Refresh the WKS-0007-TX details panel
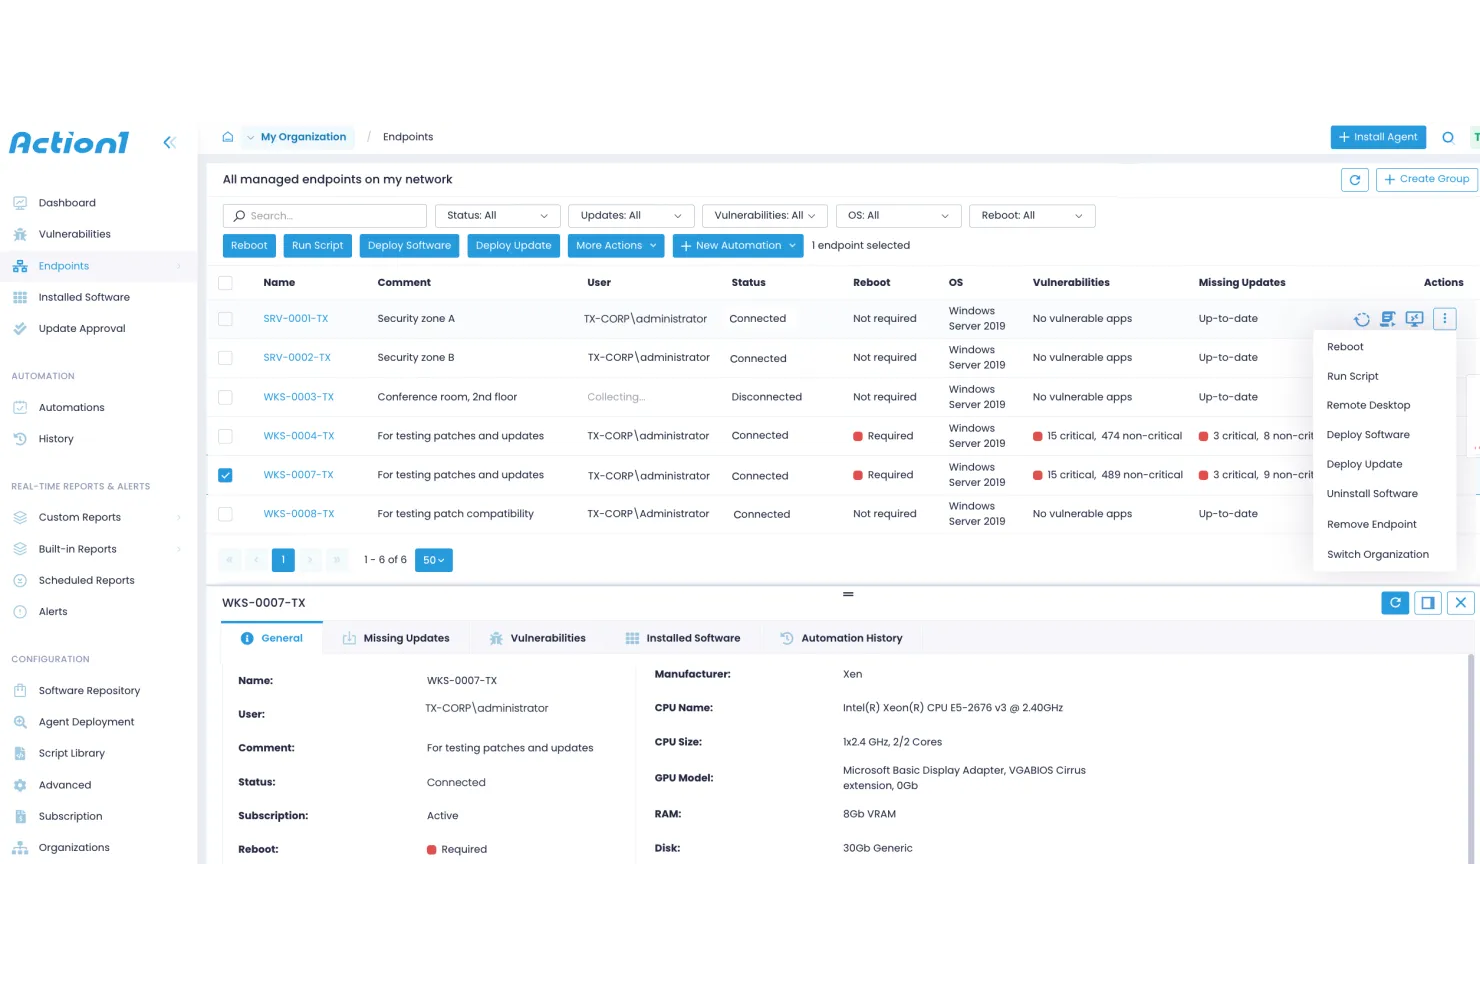The image size is (1480, 987). [x=1395, y=602]
